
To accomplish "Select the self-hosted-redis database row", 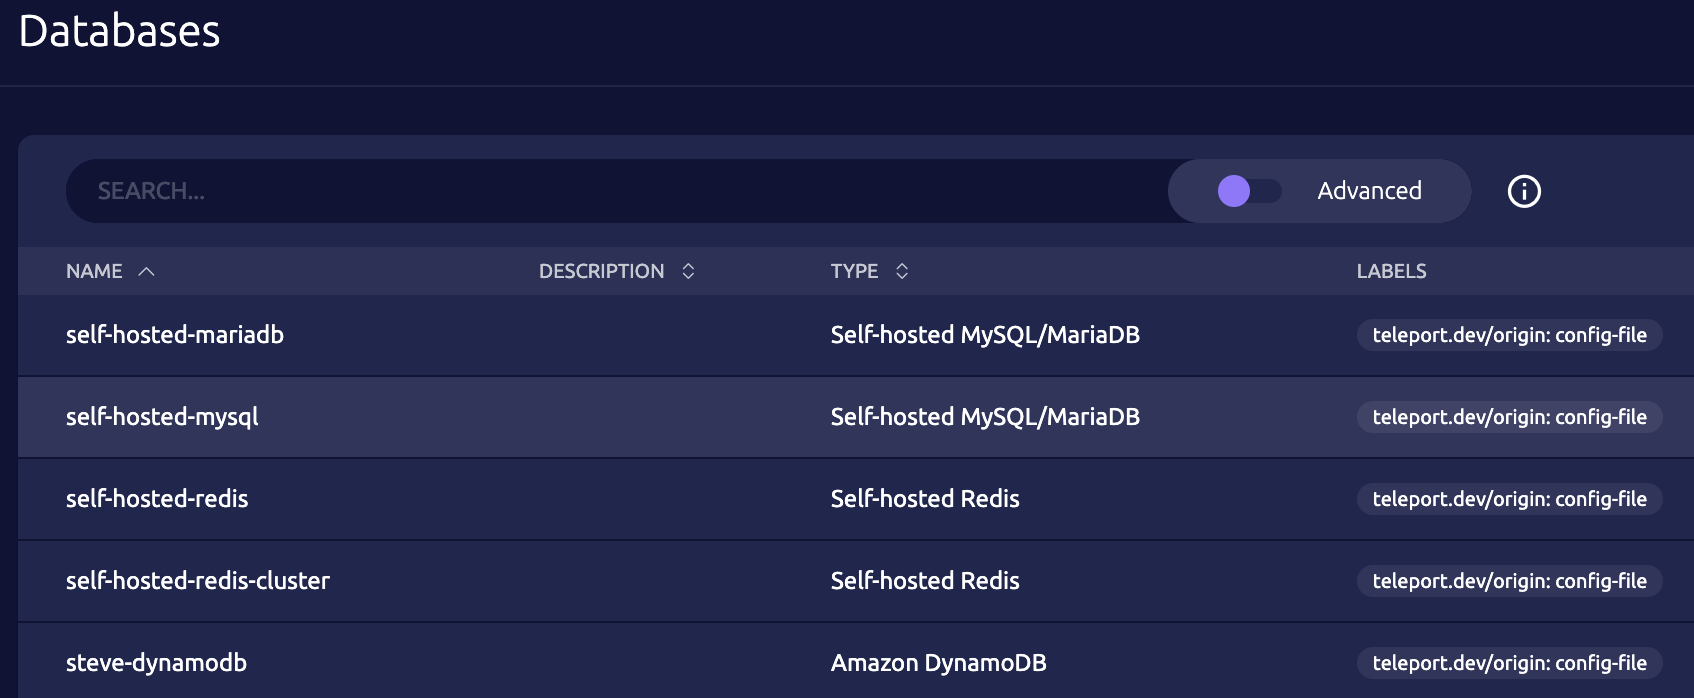I will coord(157,499).
